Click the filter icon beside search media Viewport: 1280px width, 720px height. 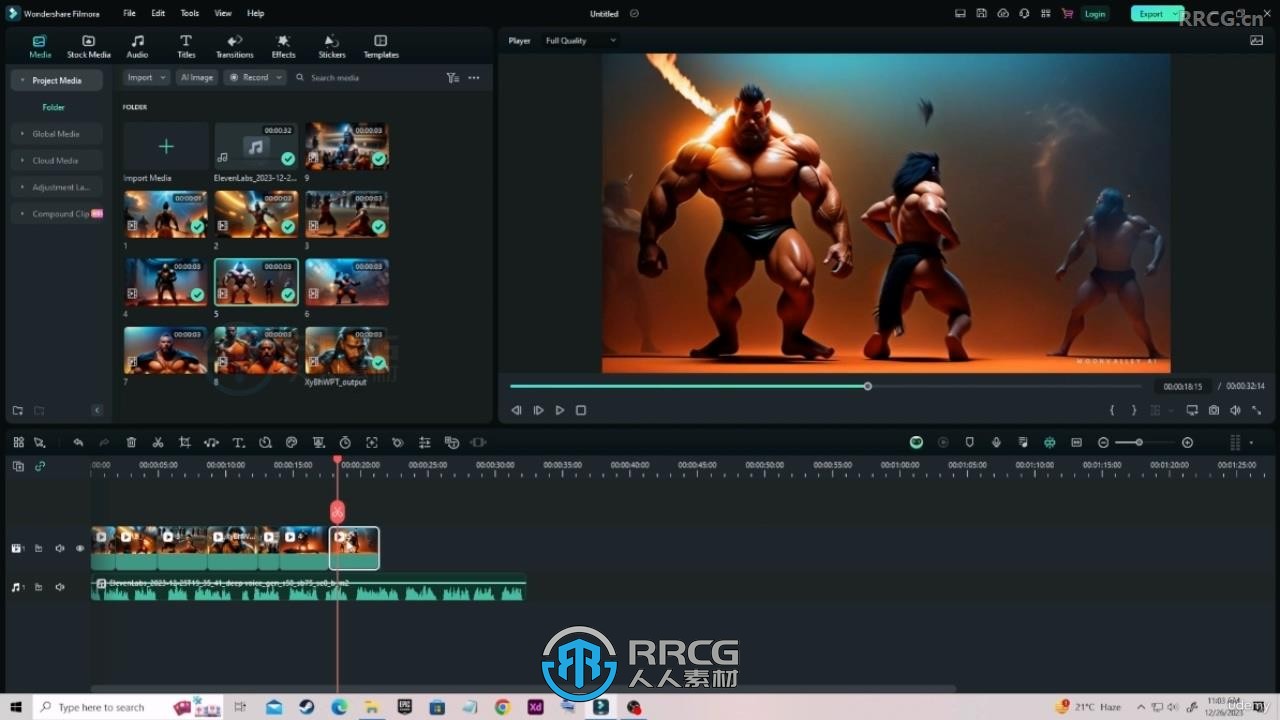point(452,77)
